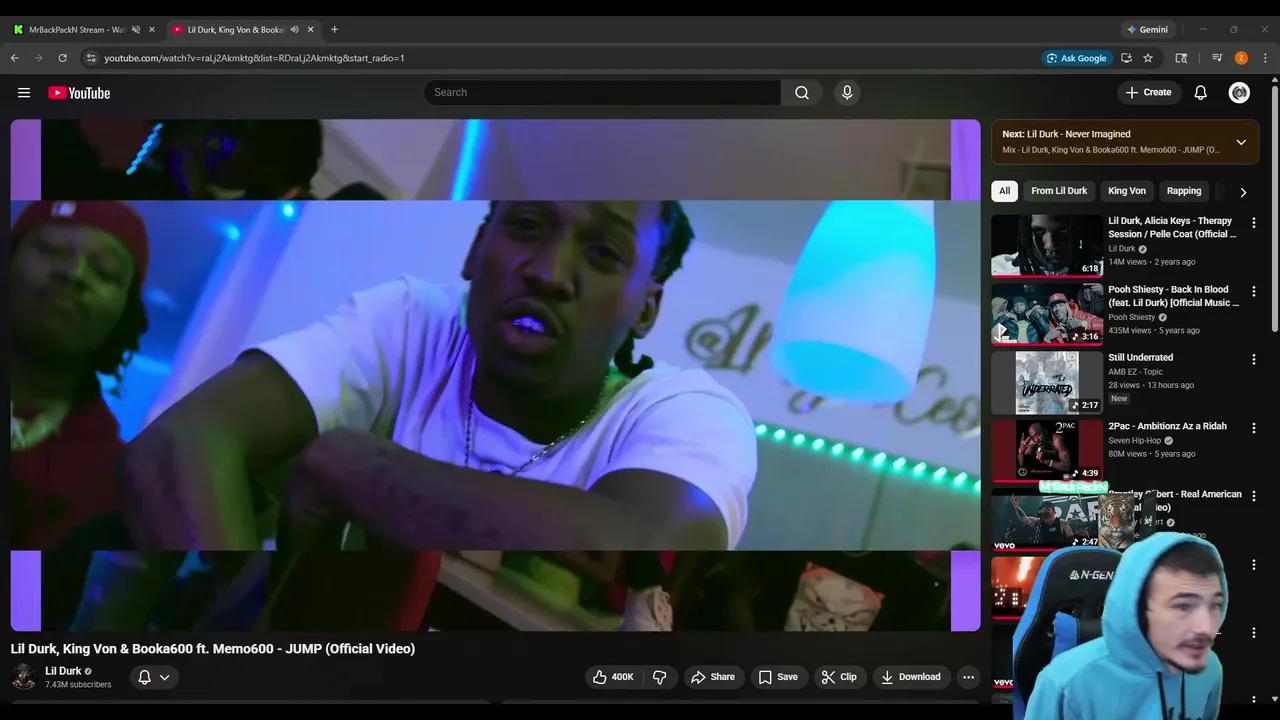Mute the Lil Durk YouTube tab
Viewport: 1280px width, 720px height.
tap(294, 30)
